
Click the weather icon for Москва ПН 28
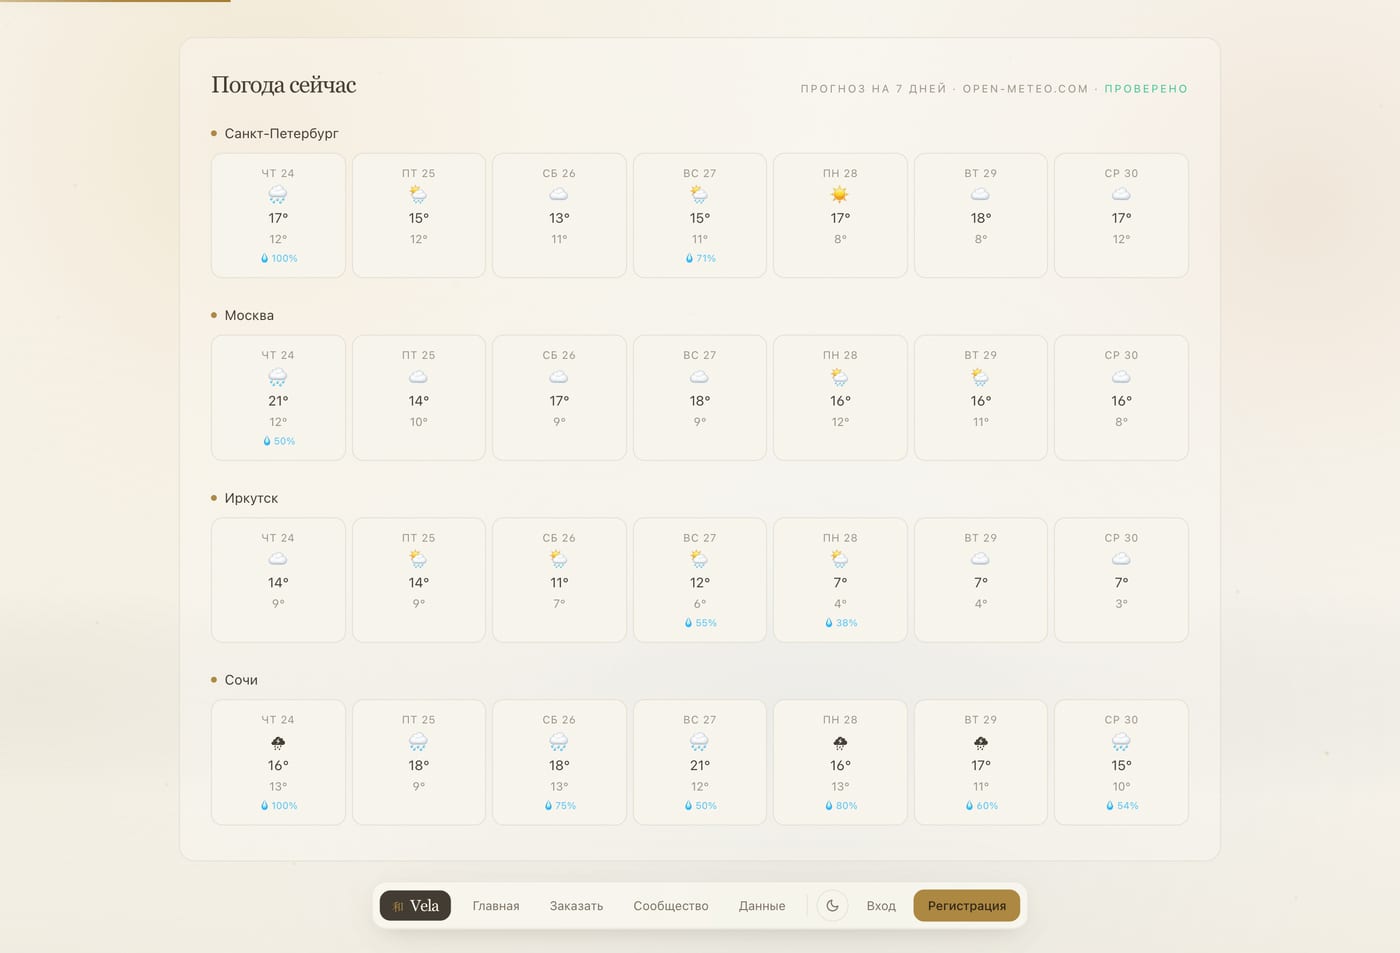[840, 377]
